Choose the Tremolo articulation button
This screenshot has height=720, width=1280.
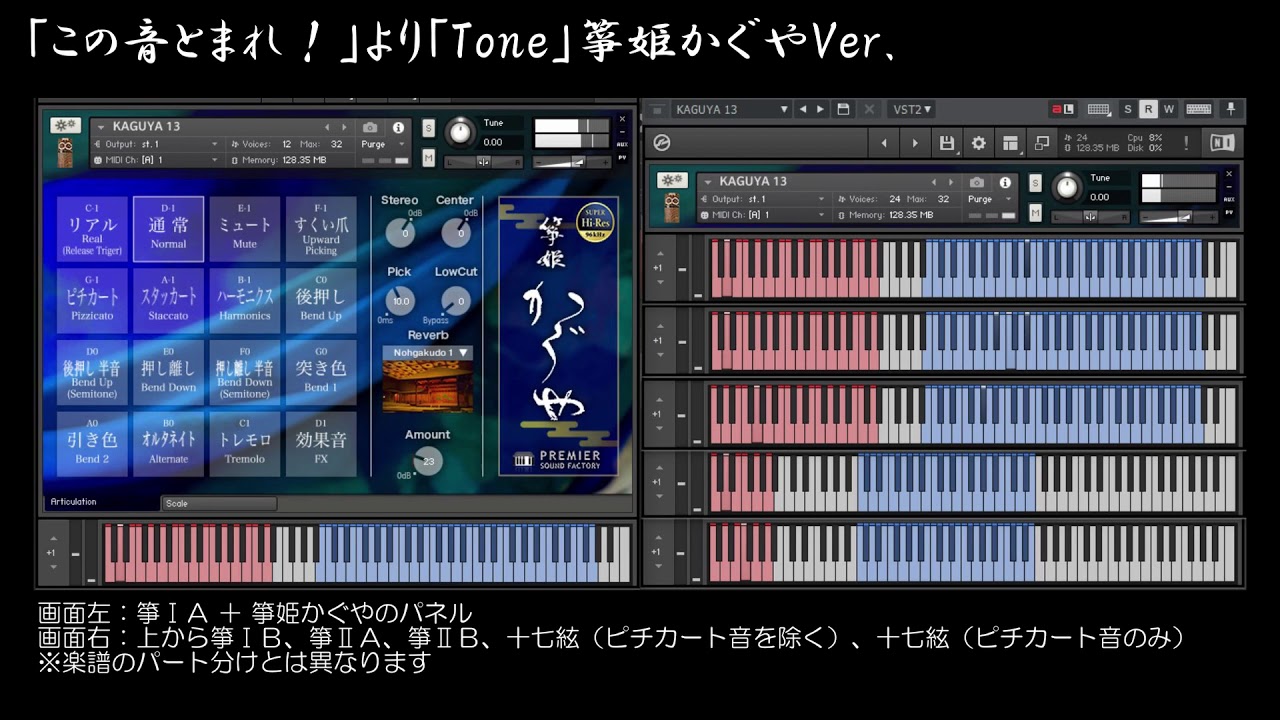[x=244, y=443]
